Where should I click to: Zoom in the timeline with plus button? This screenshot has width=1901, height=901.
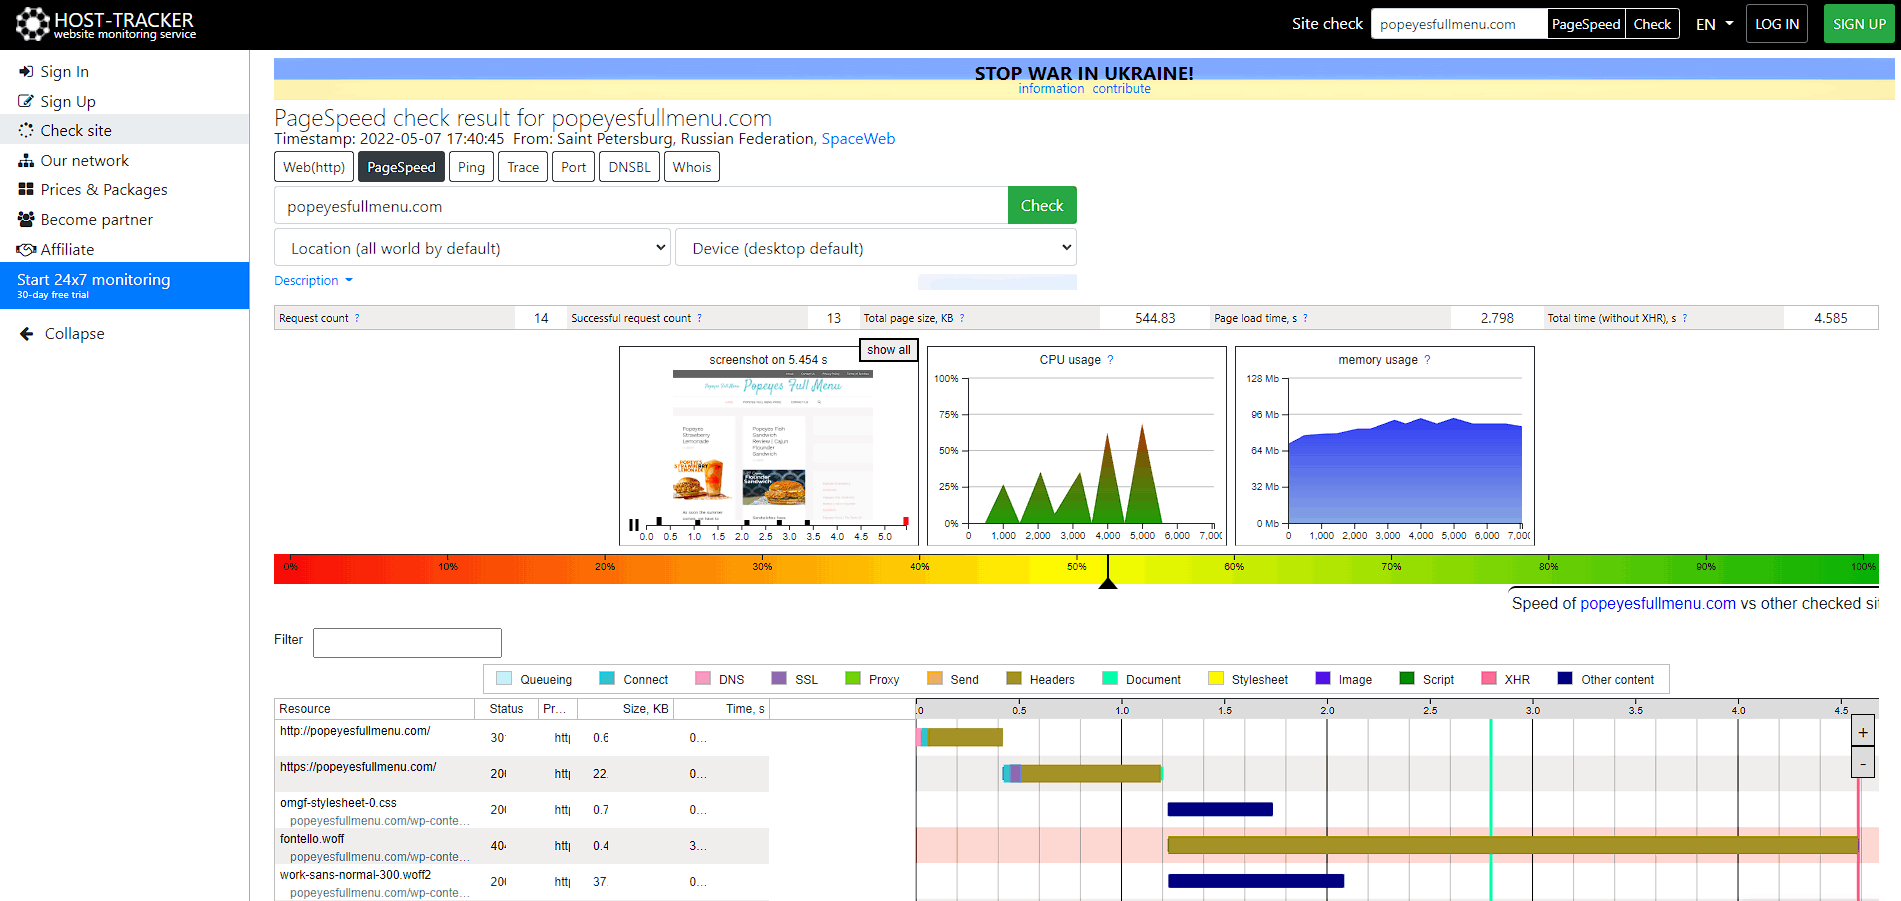tap(1863, 732)
